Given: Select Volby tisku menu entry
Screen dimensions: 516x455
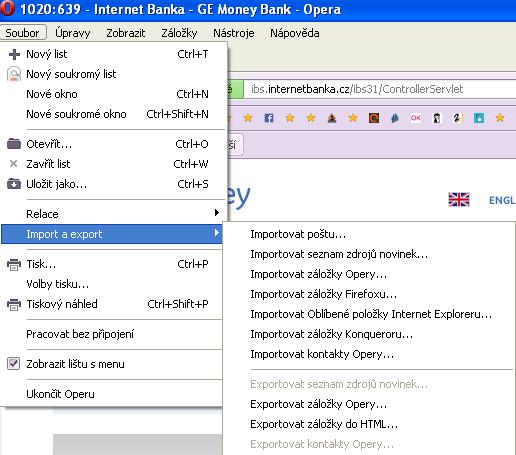Looking at the screenshot, I should click(x=112, y=284).
